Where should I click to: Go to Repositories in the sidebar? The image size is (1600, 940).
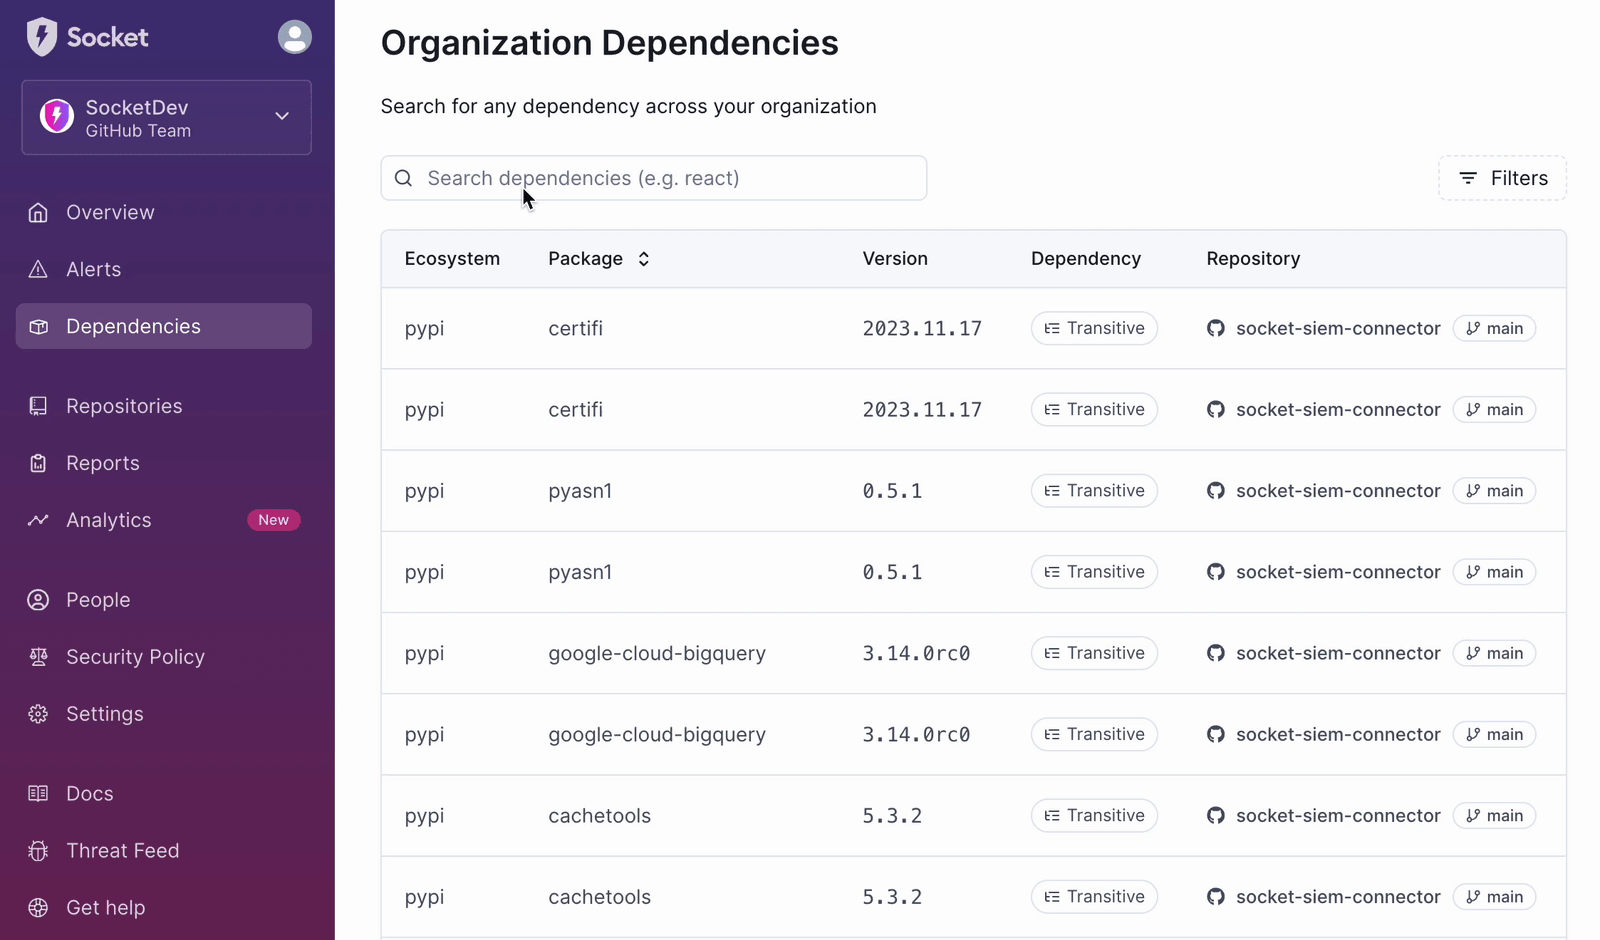124,406
